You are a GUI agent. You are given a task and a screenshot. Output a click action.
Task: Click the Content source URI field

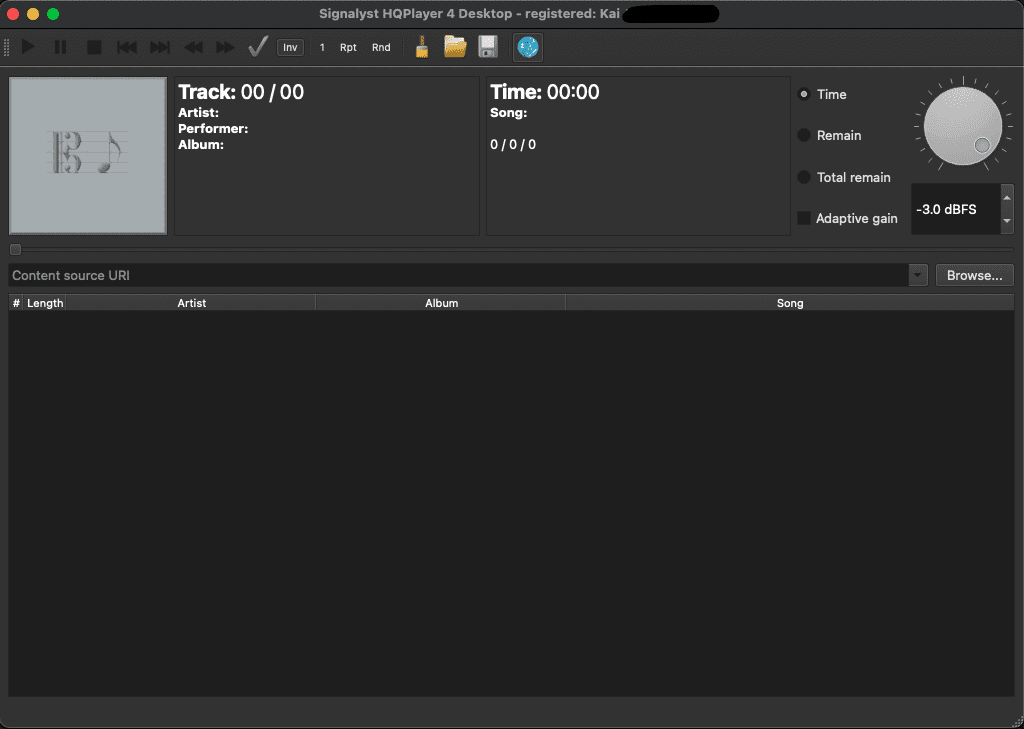pyautogui.click(x=458, y=276)
